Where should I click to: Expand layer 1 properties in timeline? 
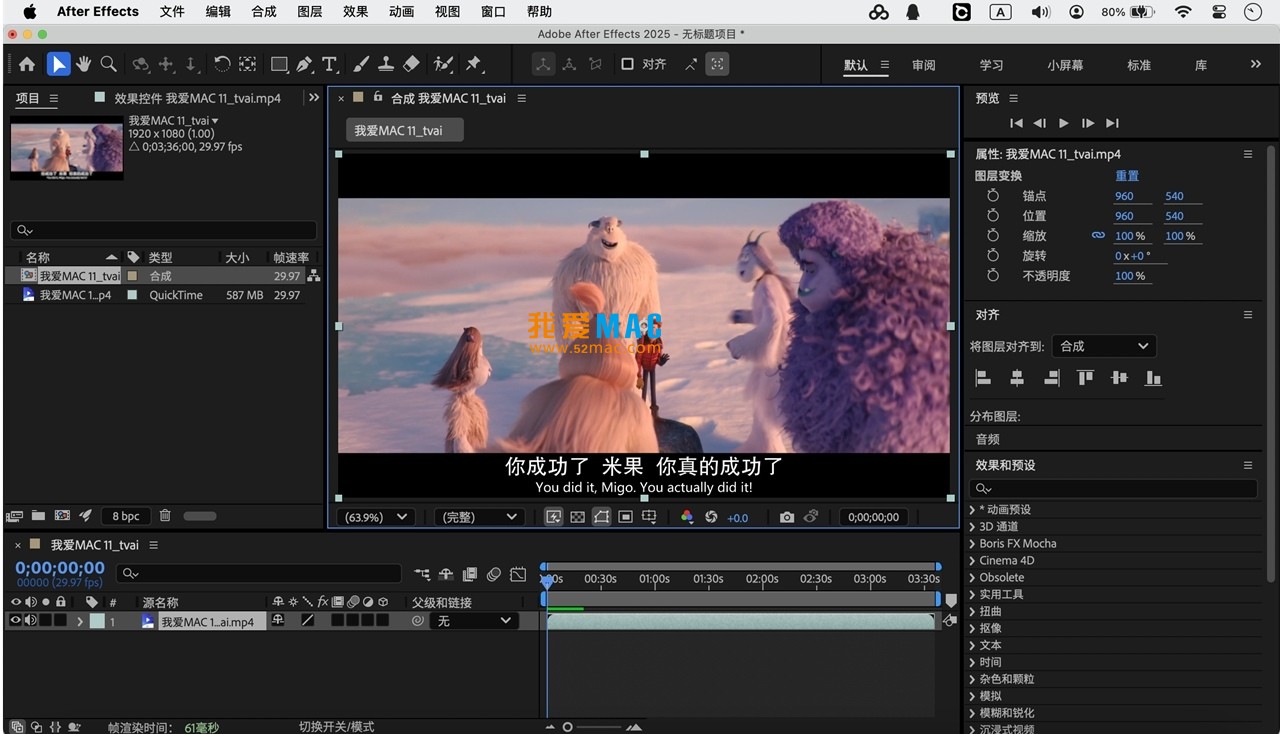[x=79, y=621]
